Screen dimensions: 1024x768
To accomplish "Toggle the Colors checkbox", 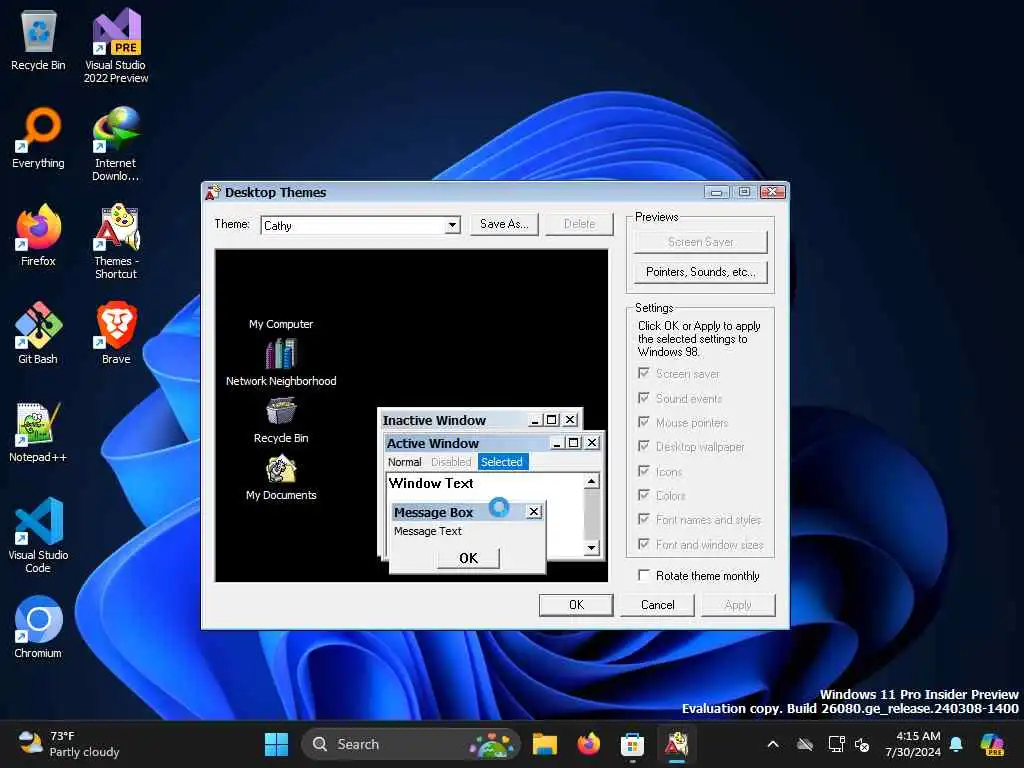I will click(x=644, y=495).
